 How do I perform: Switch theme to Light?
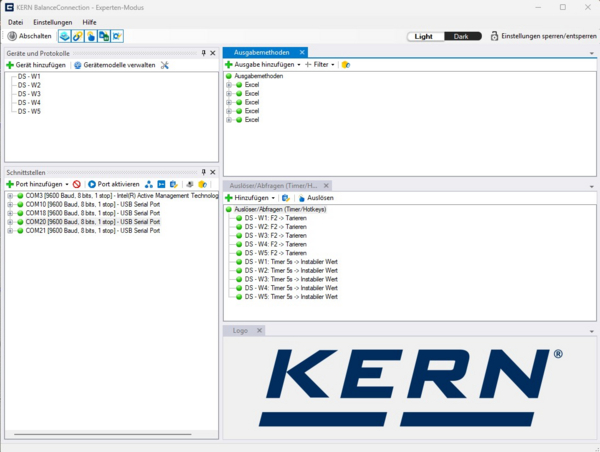pos(425,36)
